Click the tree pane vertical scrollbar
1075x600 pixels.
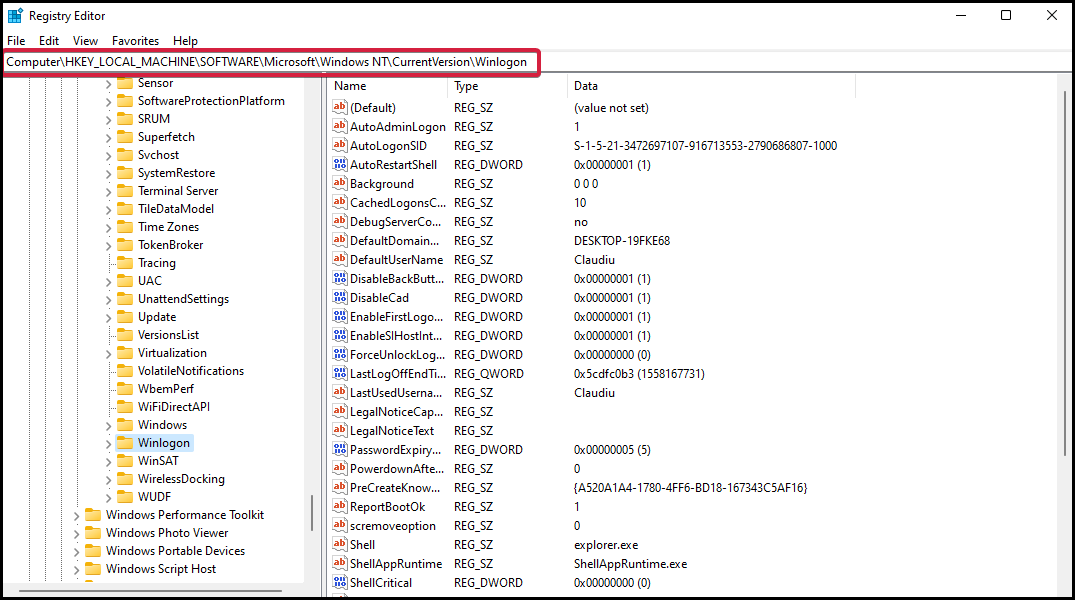(312, 513)
